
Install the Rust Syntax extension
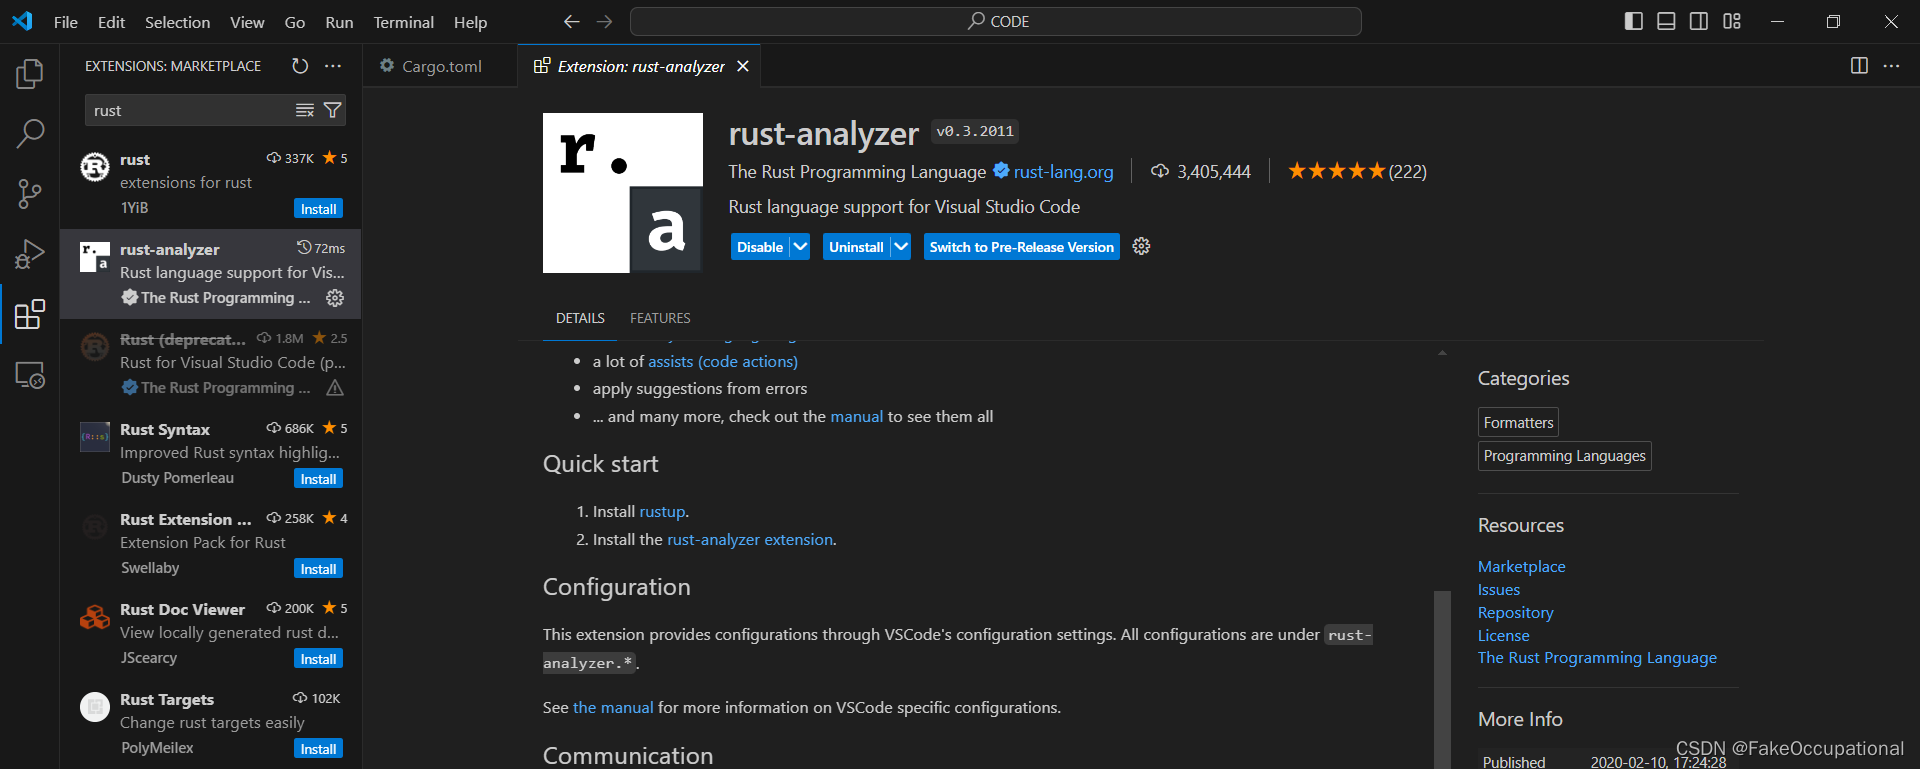(319, 479)
